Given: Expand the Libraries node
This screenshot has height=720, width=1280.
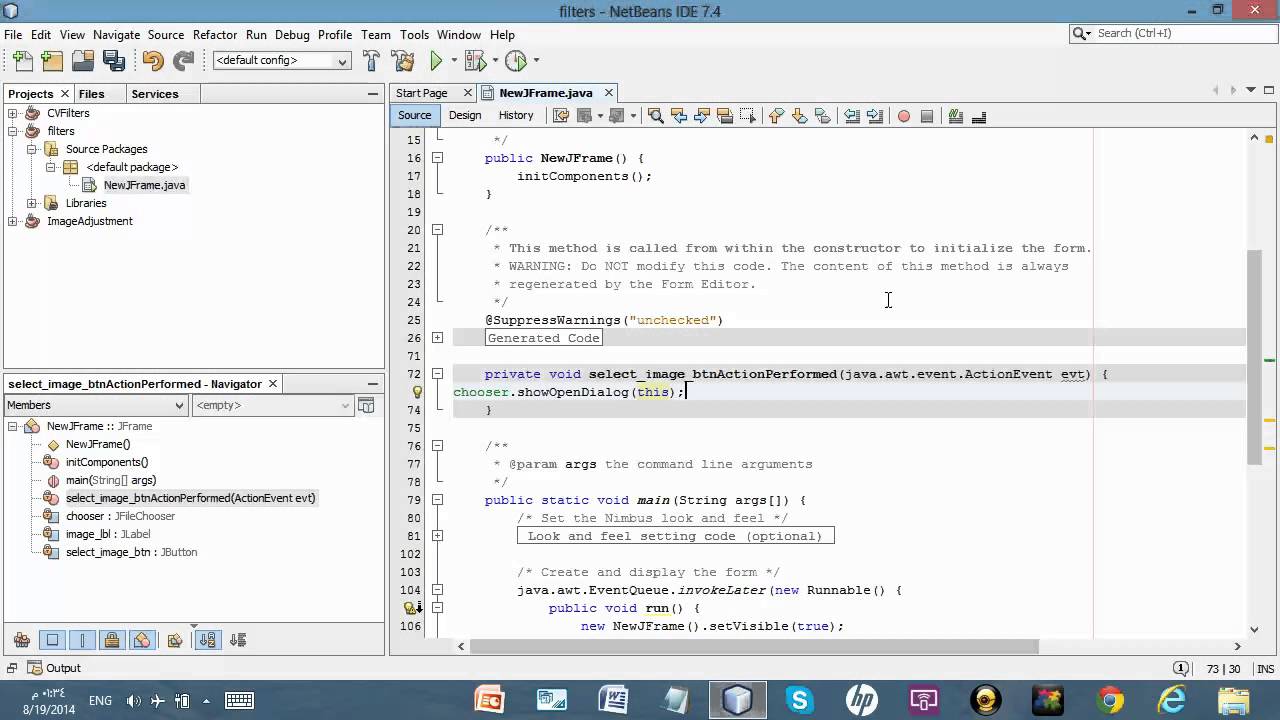Looking at the screenshot, I should tap(32, 203).
